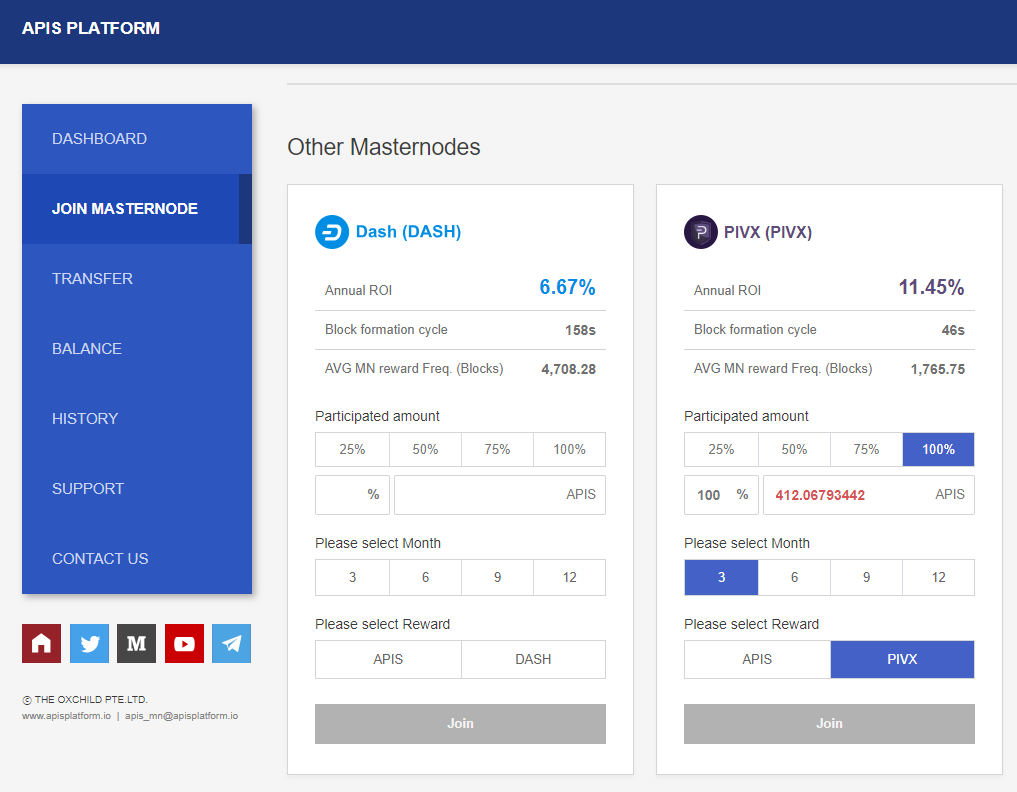Select 25% participation for PIVX
Image resolution: width=1017 pixels, height=792 pixels.
(721, 450)
